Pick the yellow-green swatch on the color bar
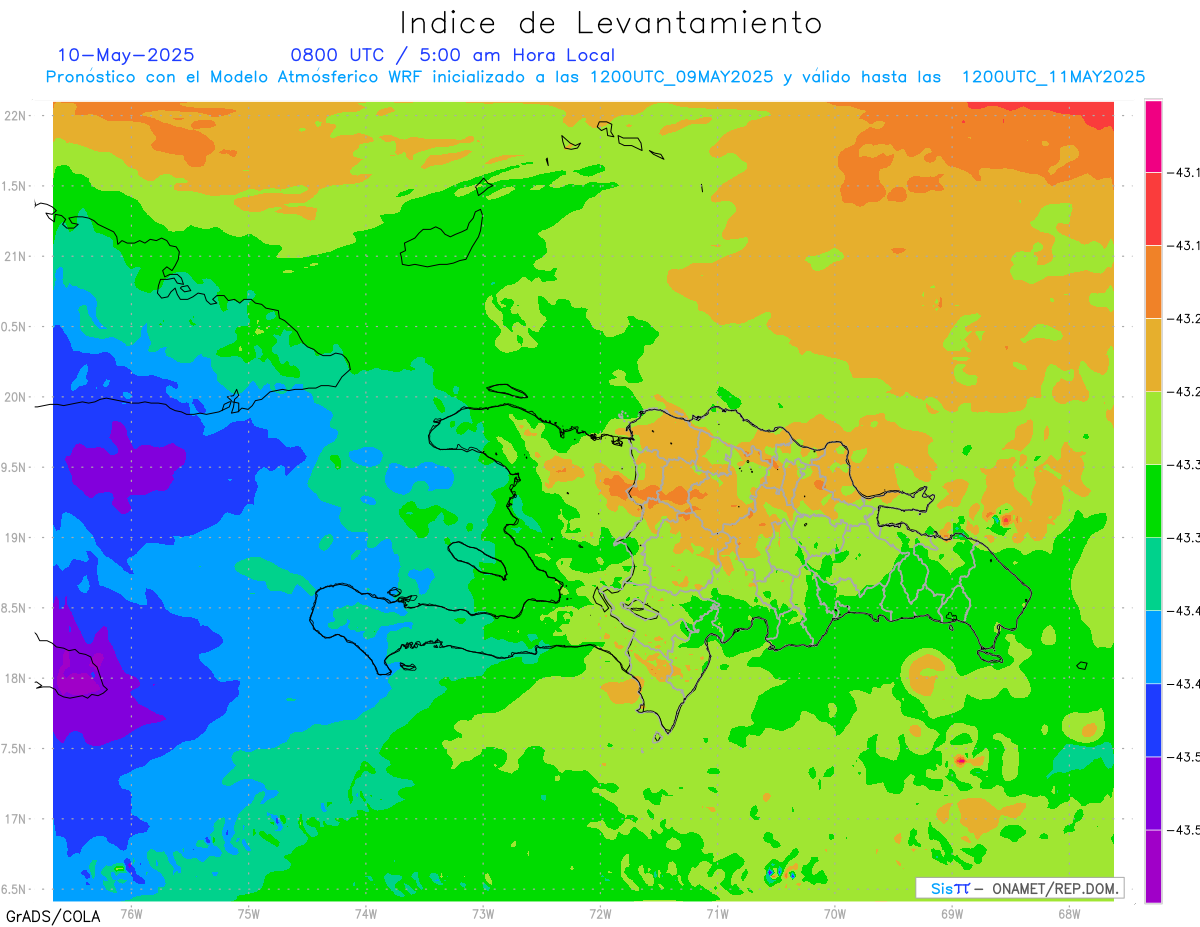 coord(1153,428)
